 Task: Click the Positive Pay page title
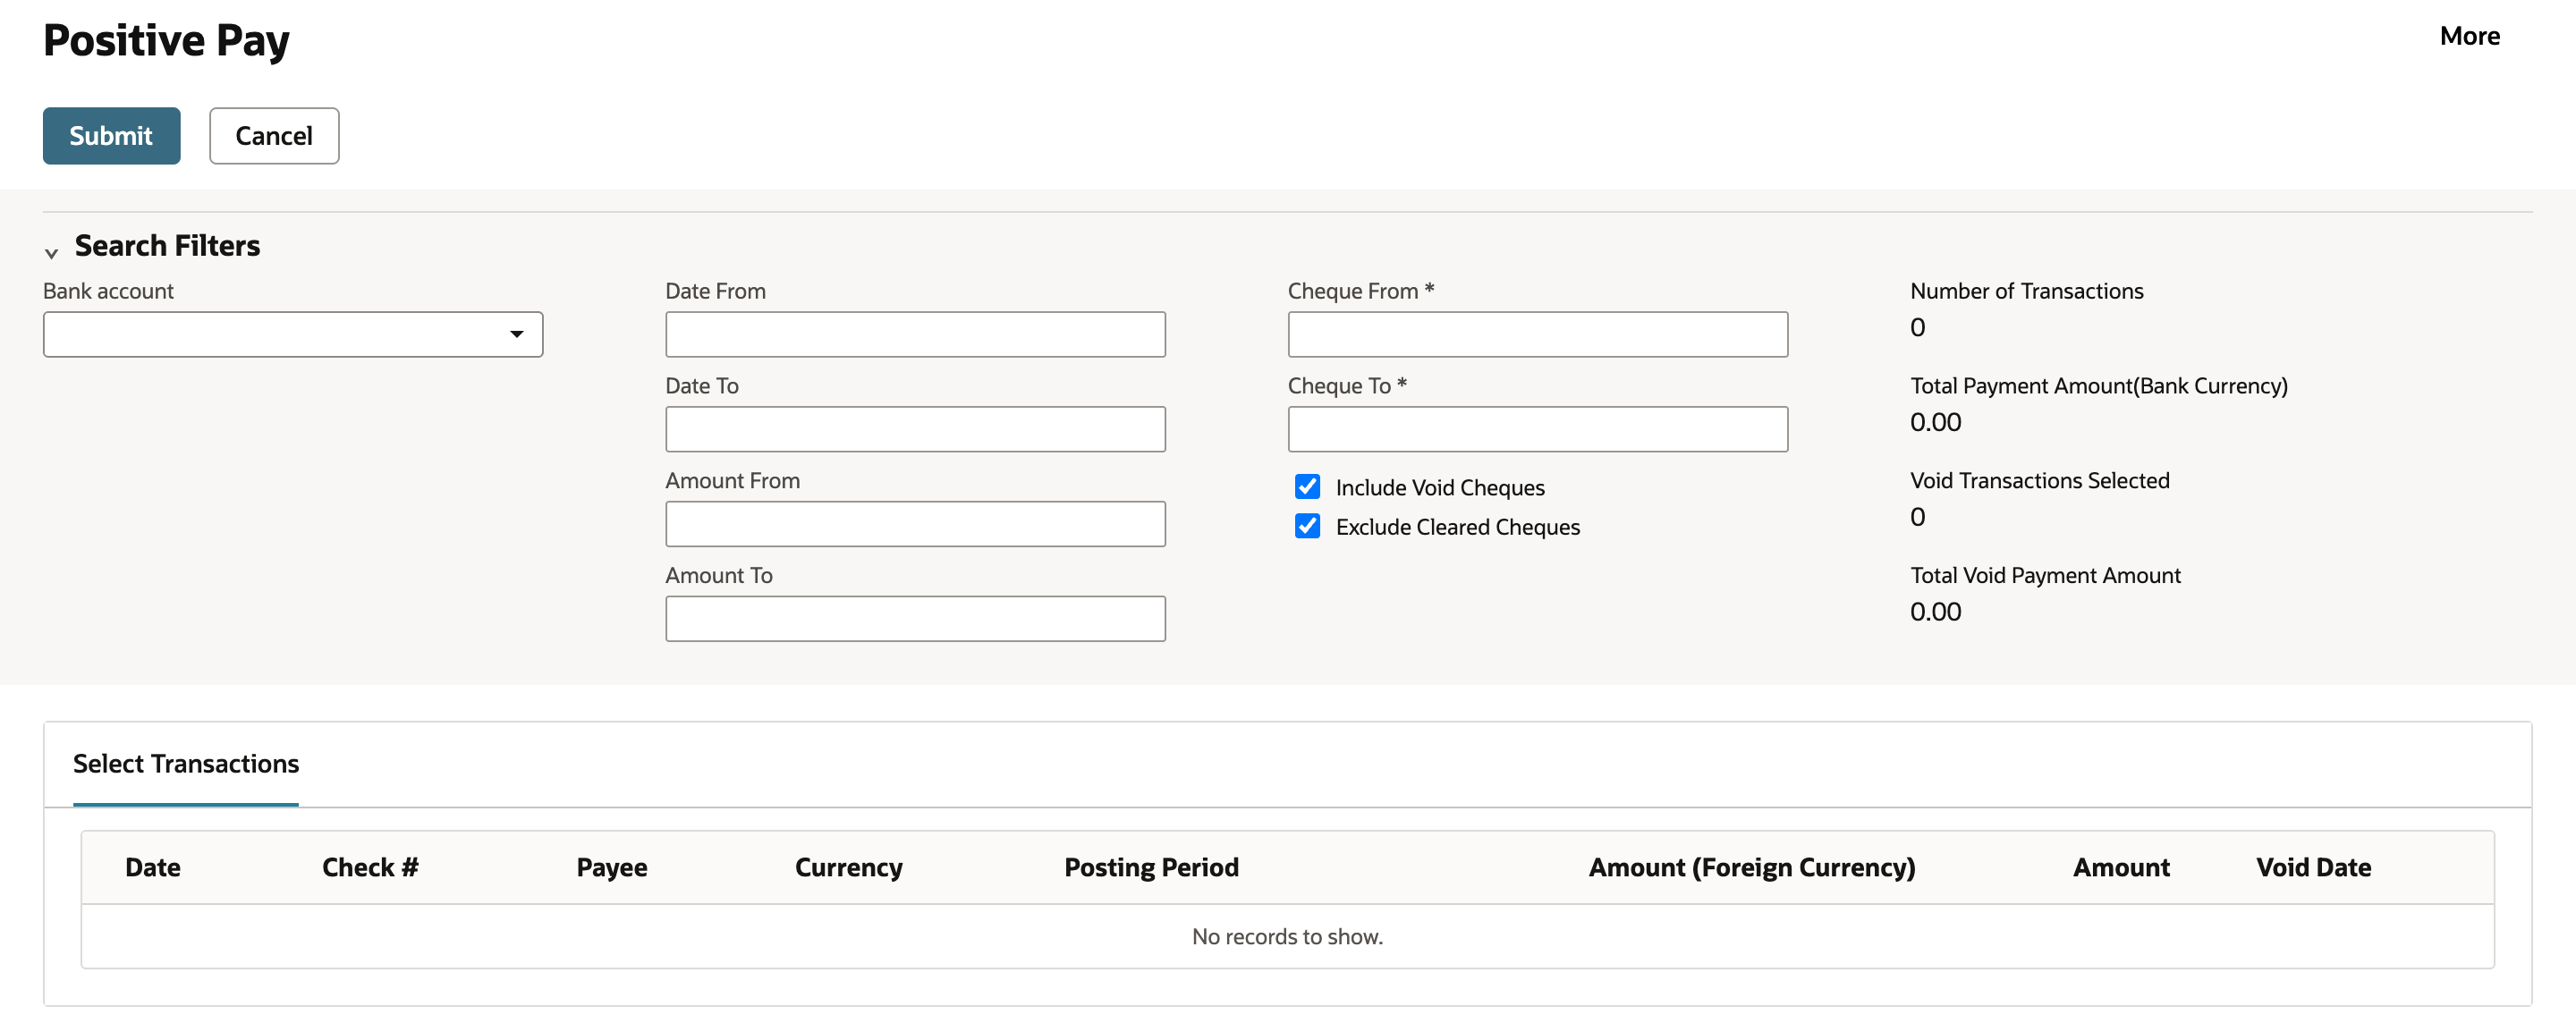pos(166,41)
